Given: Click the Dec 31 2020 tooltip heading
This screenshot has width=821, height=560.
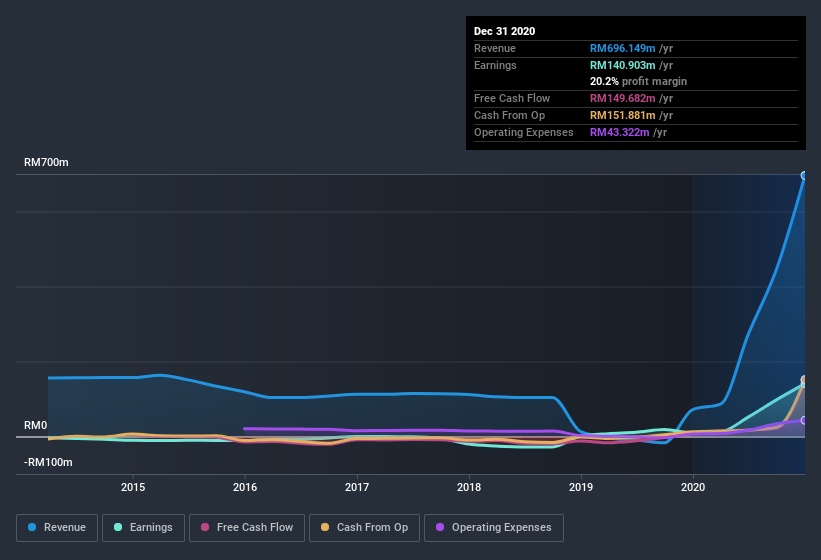Looking at the screenshot, I should pos(504,31).
